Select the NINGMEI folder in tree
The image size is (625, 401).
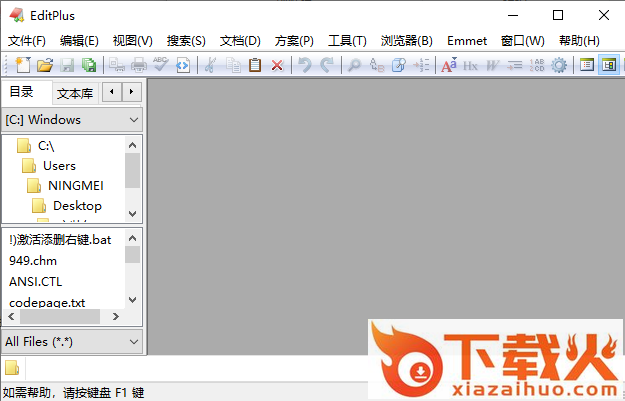65,186
